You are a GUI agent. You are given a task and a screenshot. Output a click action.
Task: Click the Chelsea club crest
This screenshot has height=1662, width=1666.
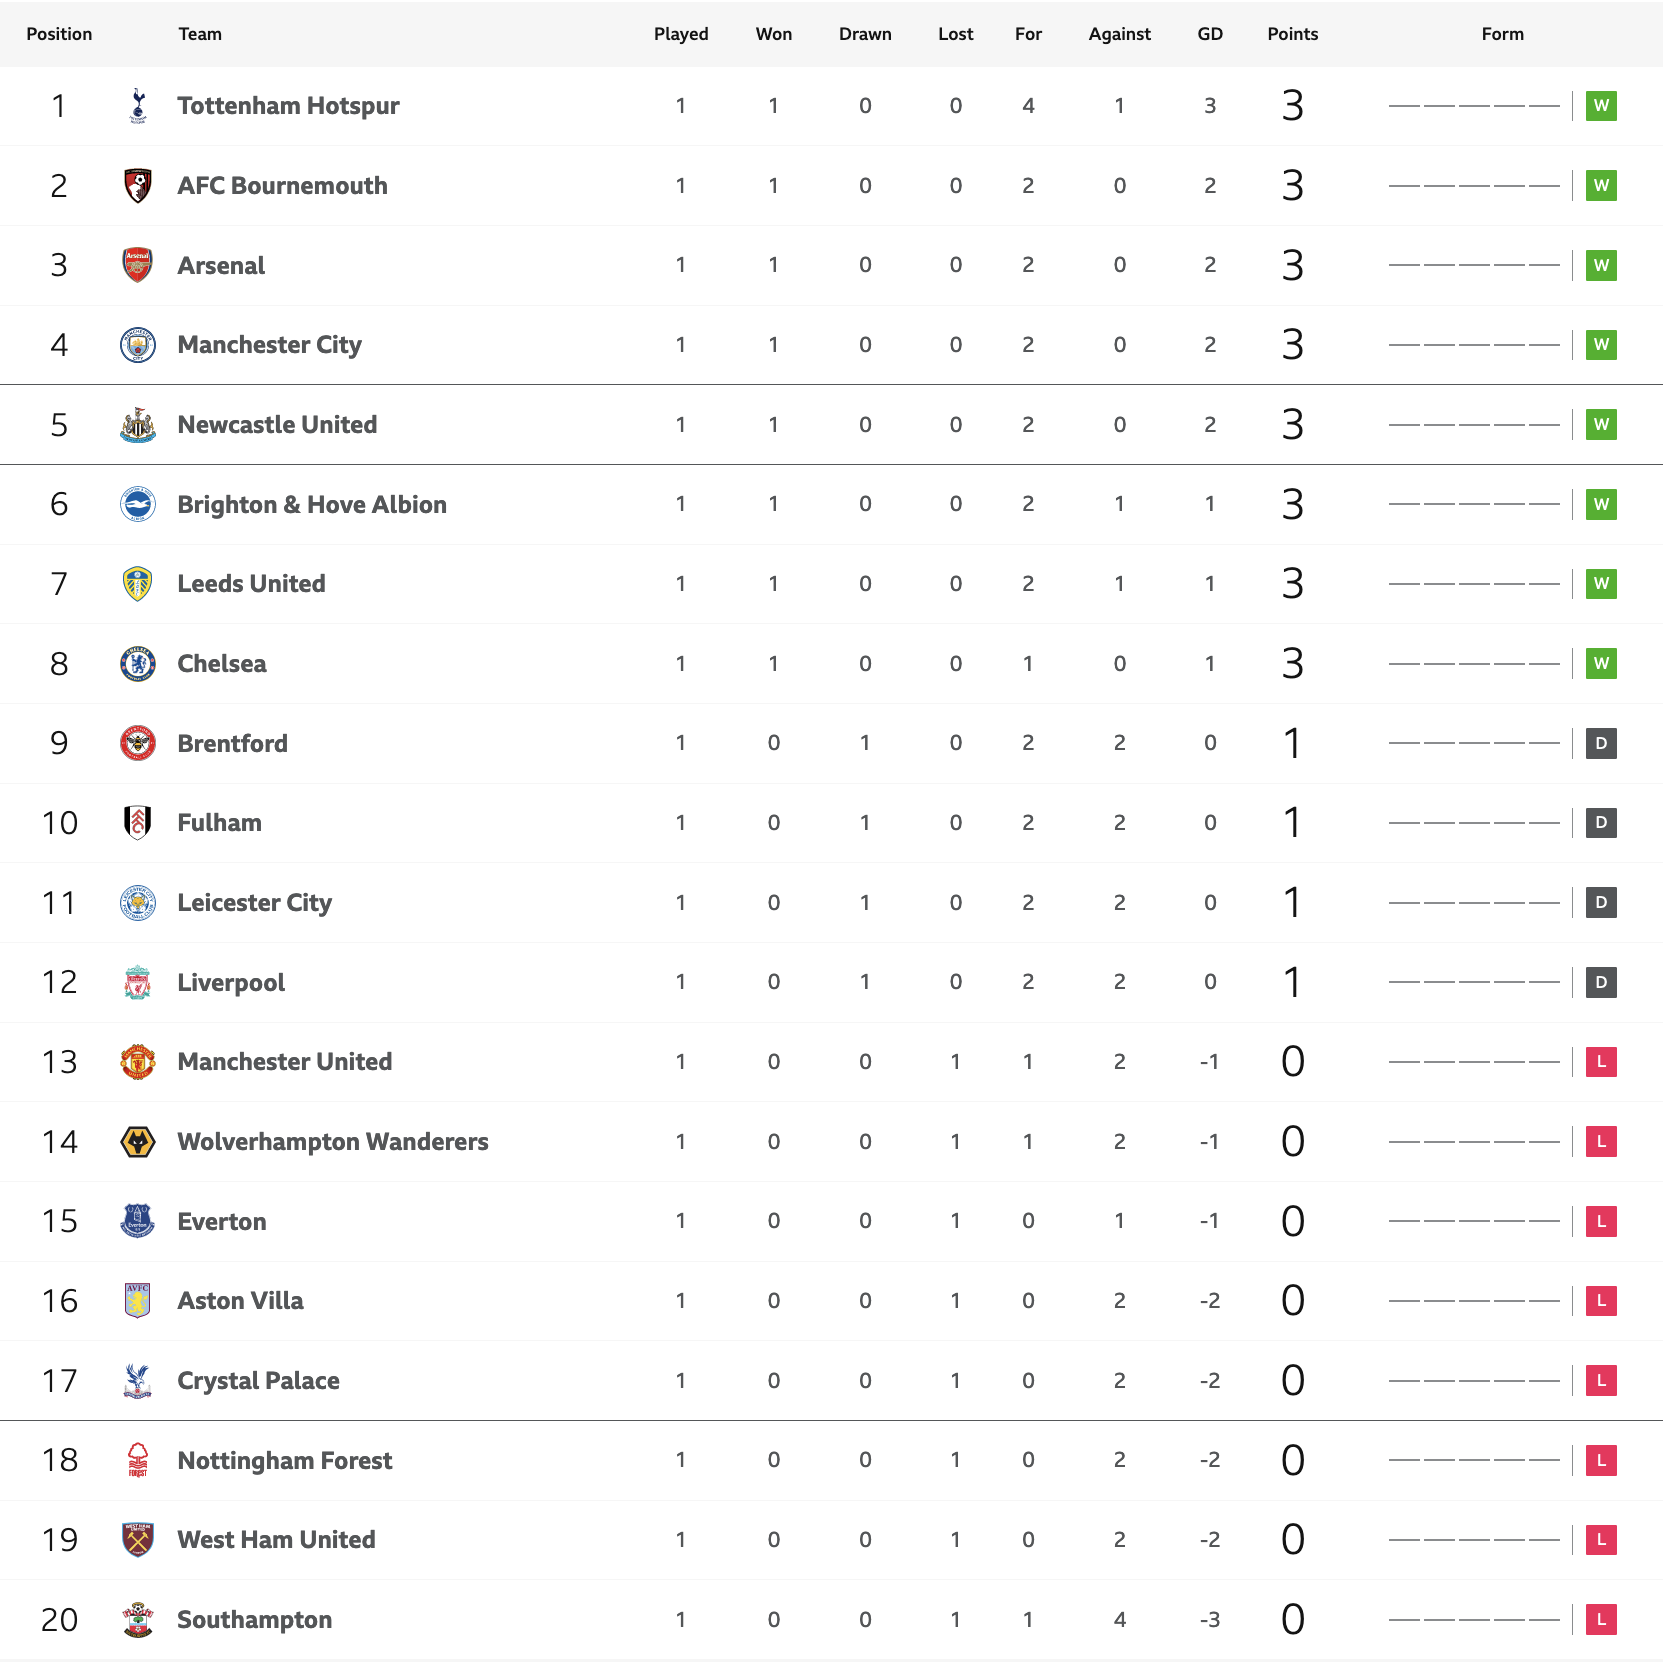(x=138, y=664)
